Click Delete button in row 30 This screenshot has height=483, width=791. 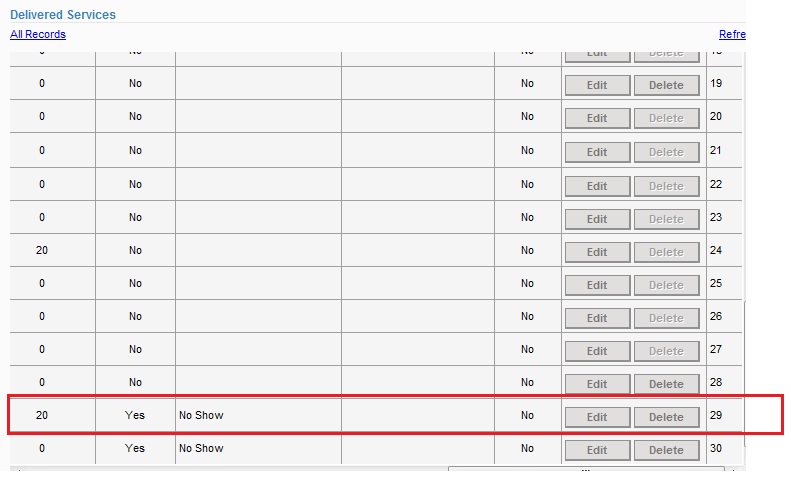[666, 450]
